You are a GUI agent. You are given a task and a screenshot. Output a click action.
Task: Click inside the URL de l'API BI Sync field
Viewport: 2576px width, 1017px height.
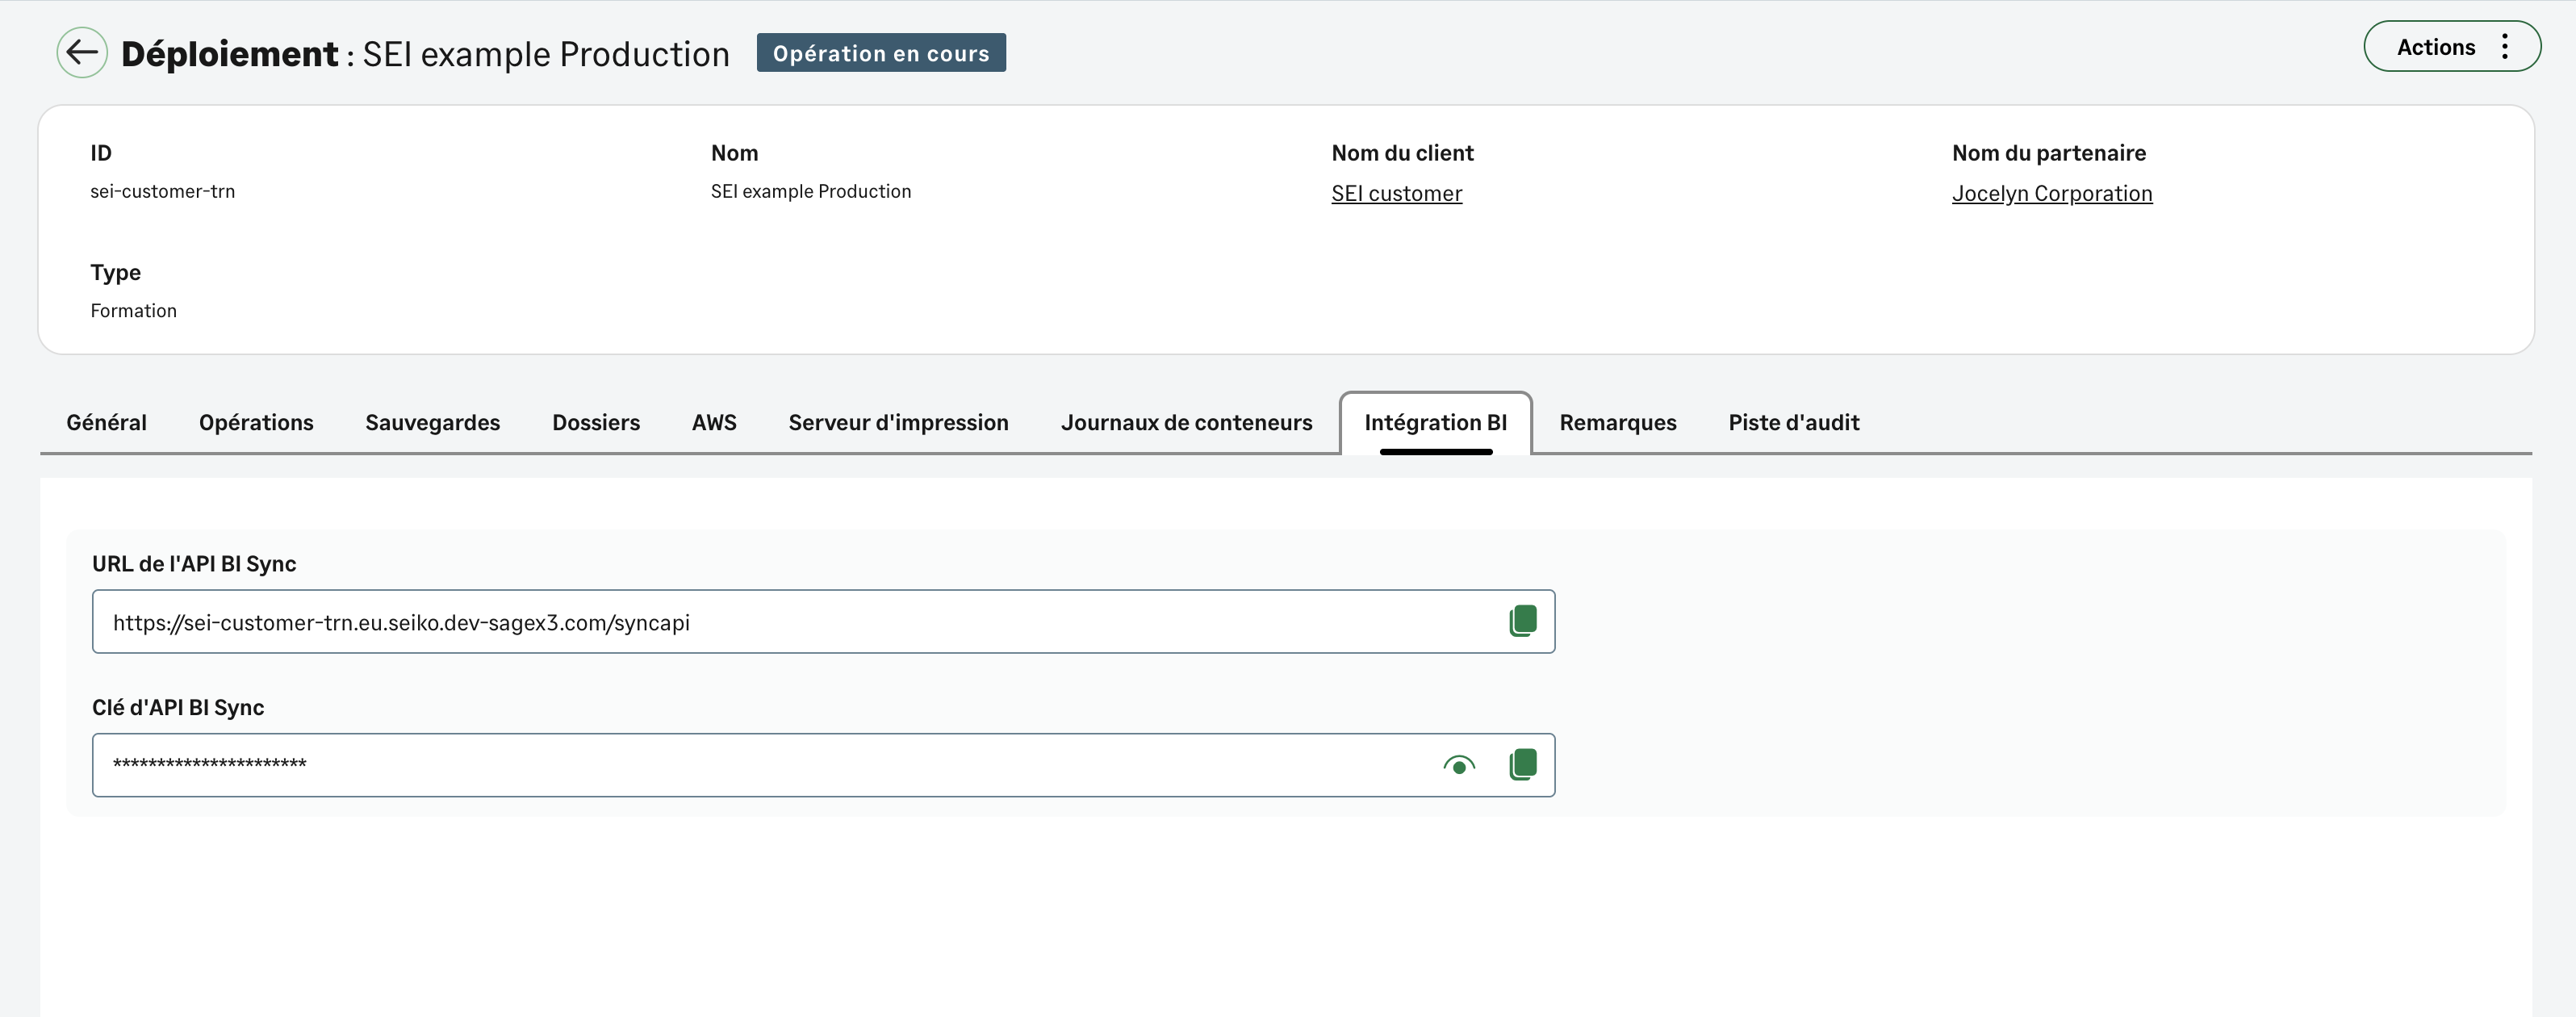click(x=700, y=622)
